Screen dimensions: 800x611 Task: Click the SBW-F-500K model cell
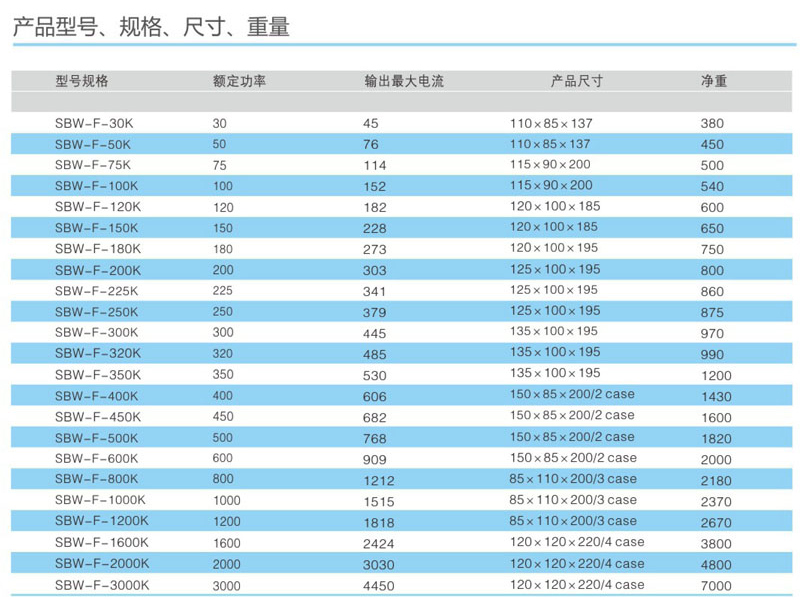pos(97,438)
